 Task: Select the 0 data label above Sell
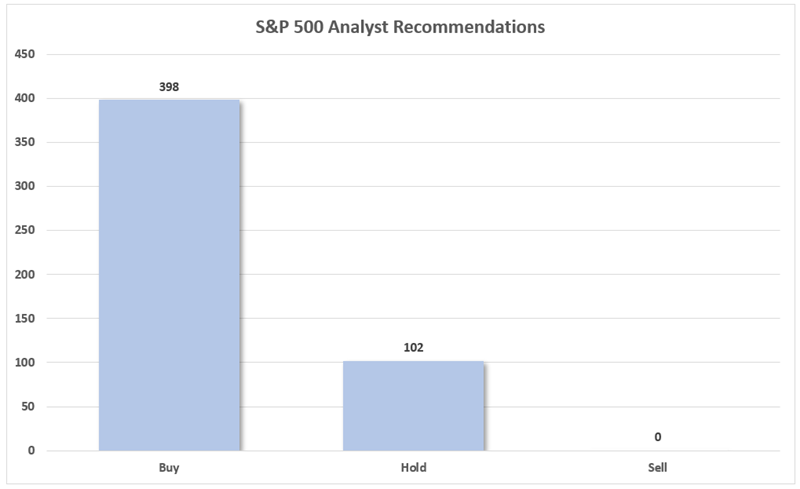coord(658,437)
